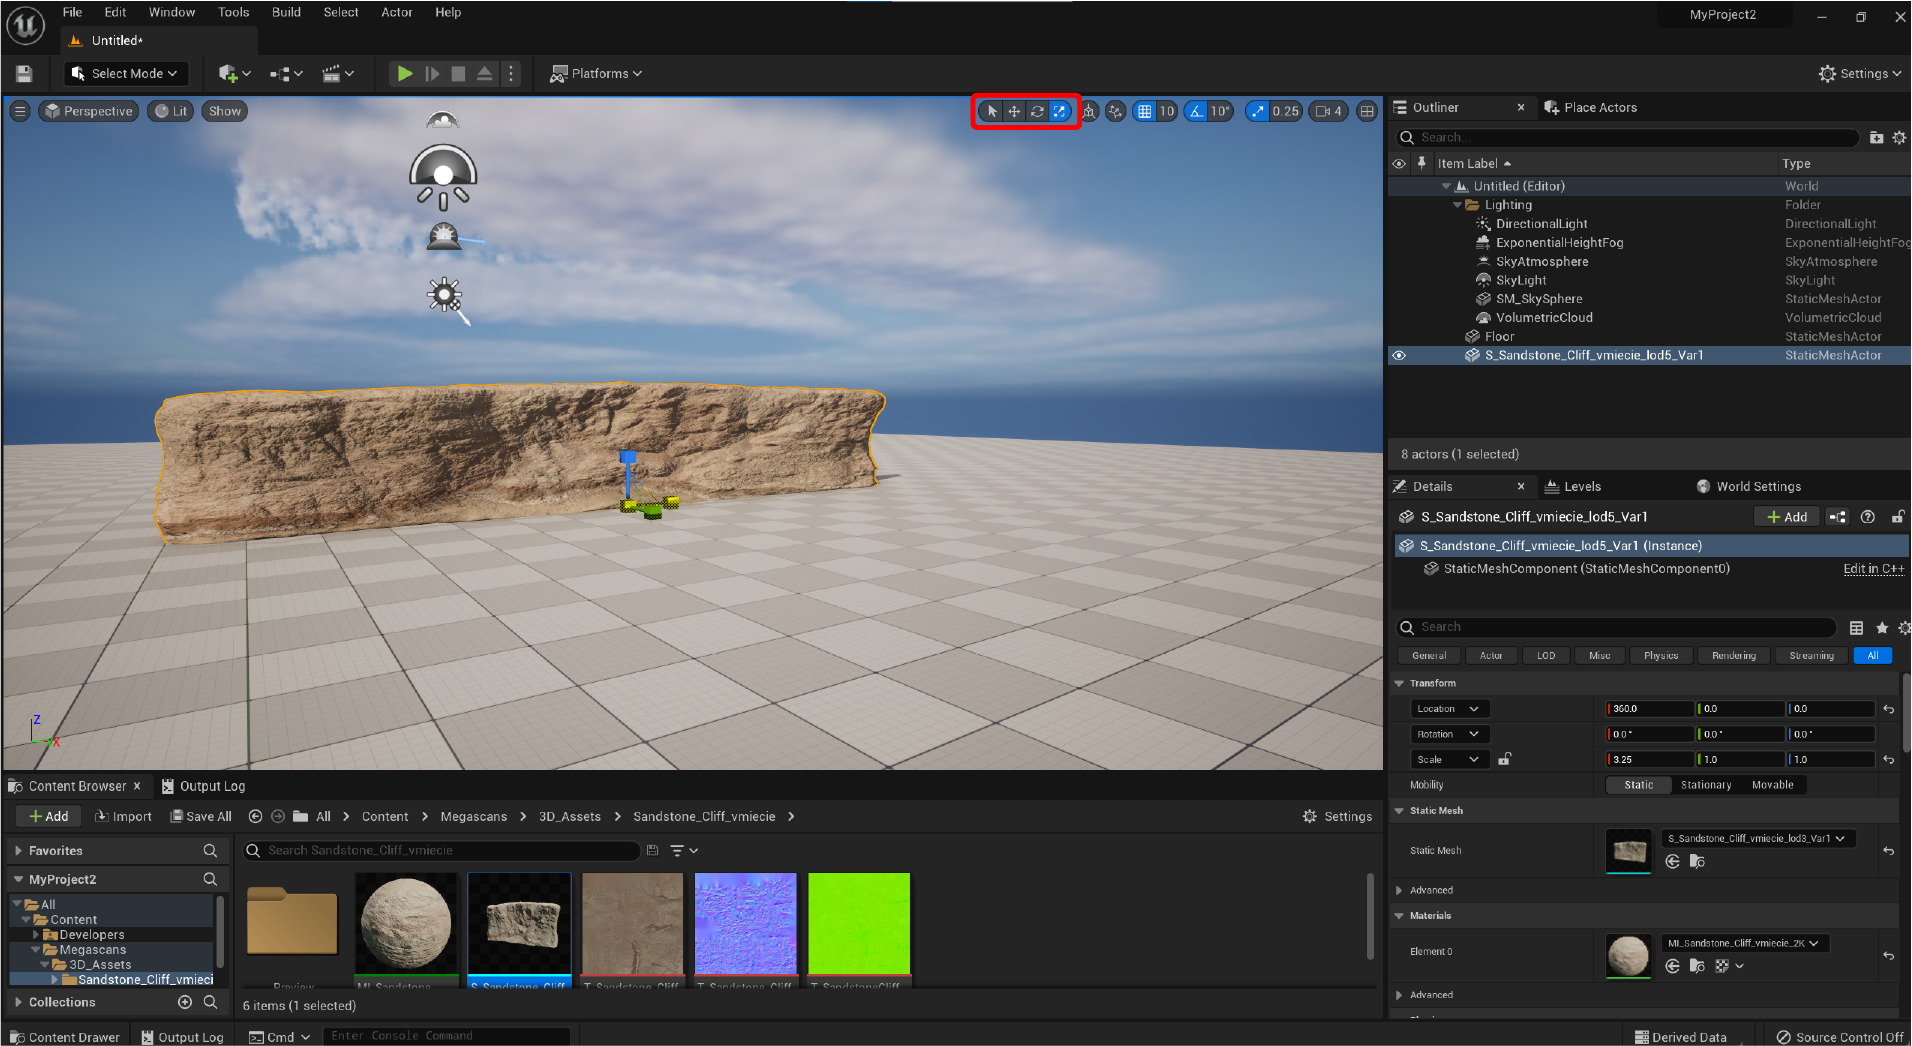This screenshot has width=1912, height=1046.
Task: Open the Actor menu in menu bar
Action: [x=396, y=12]
